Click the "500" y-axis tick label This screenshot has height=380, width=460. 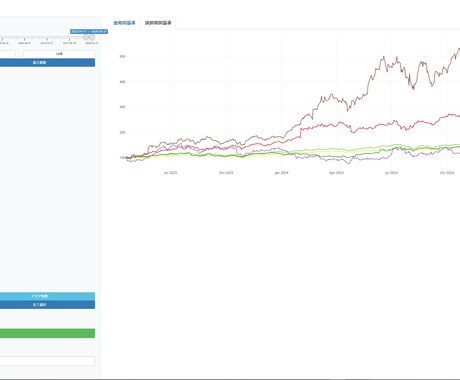[122, 56]
